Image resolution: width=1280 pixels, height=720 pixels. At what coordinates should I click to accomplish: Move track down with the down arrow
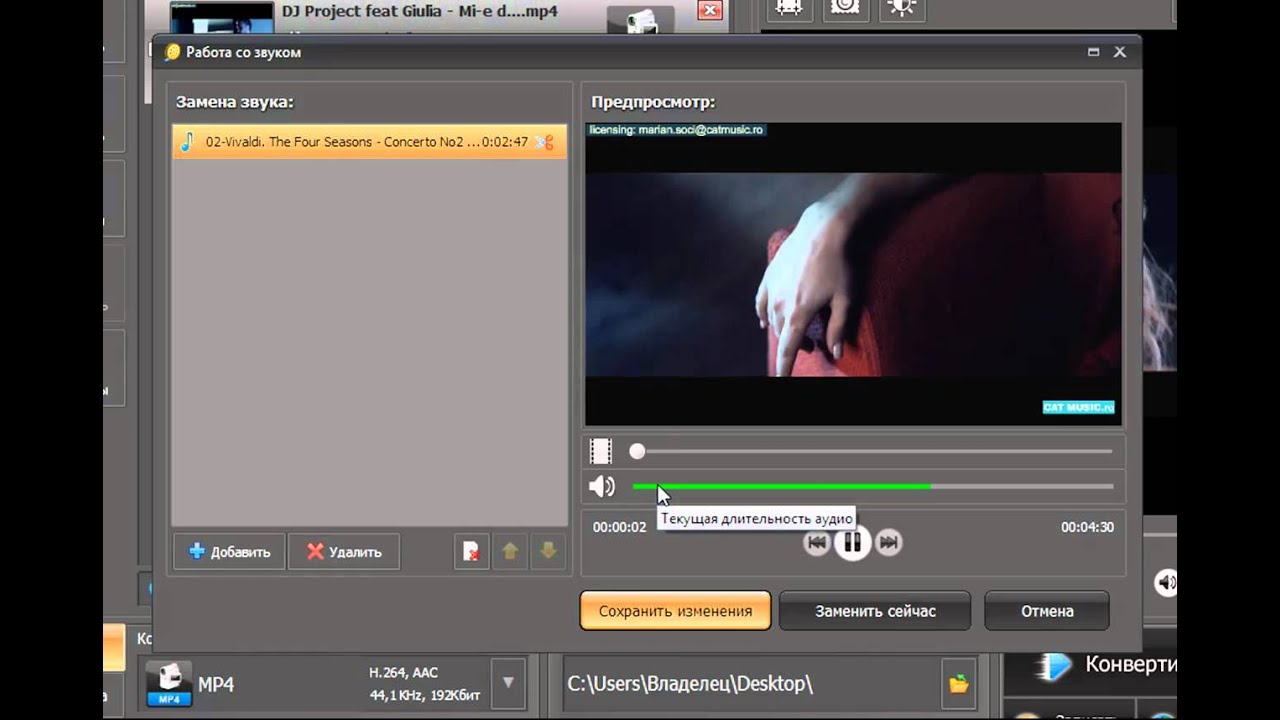click(x=548, y=552)
